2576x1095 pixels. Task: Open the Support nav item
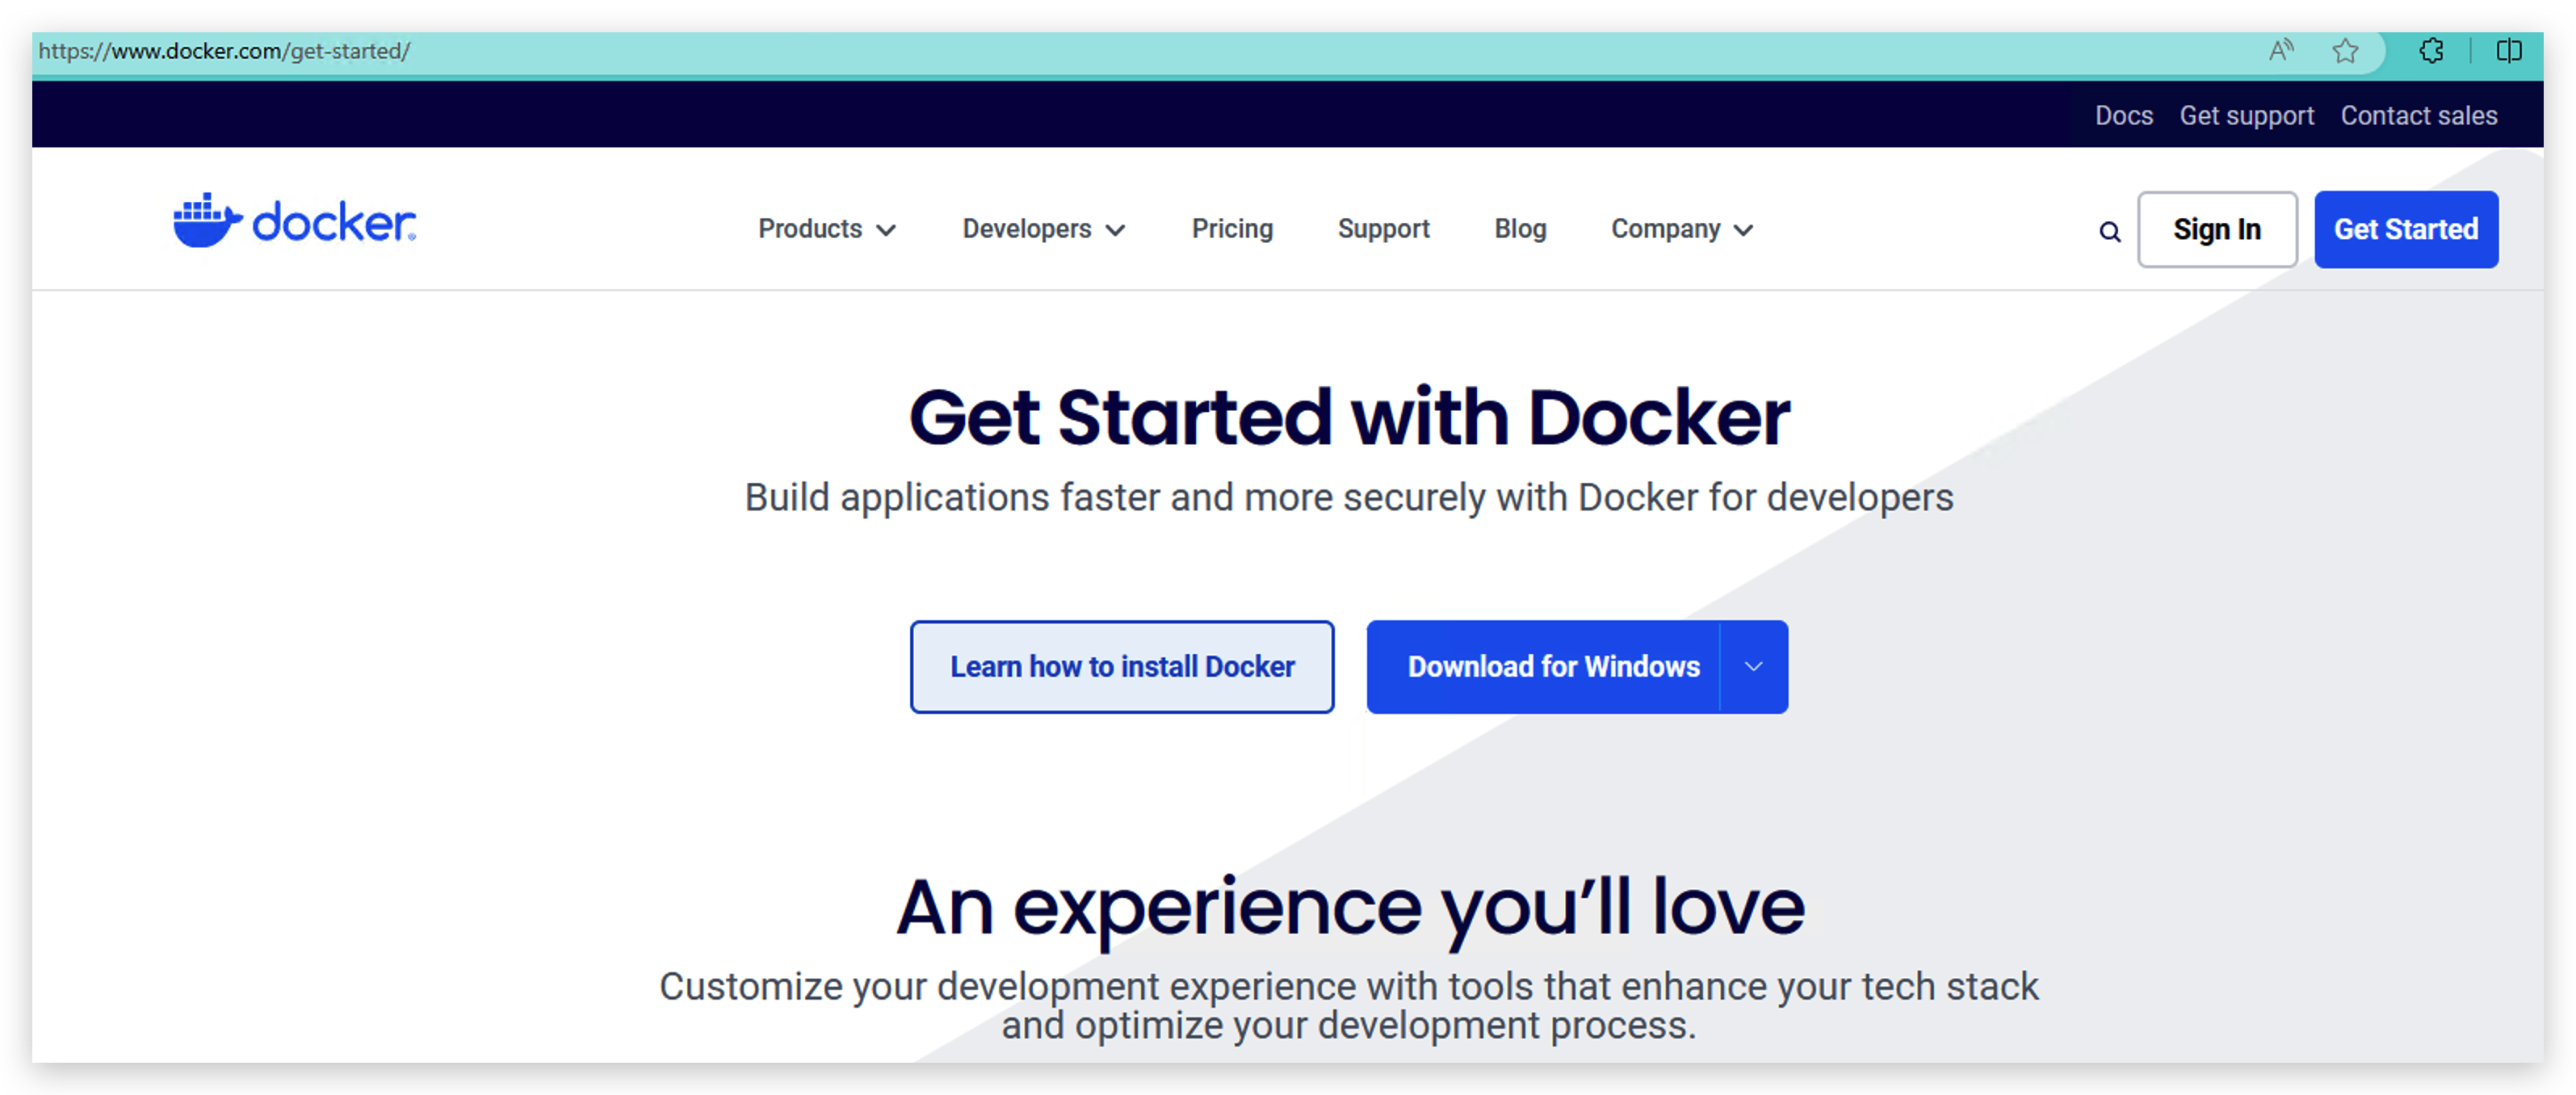(x=1383, y=229)
